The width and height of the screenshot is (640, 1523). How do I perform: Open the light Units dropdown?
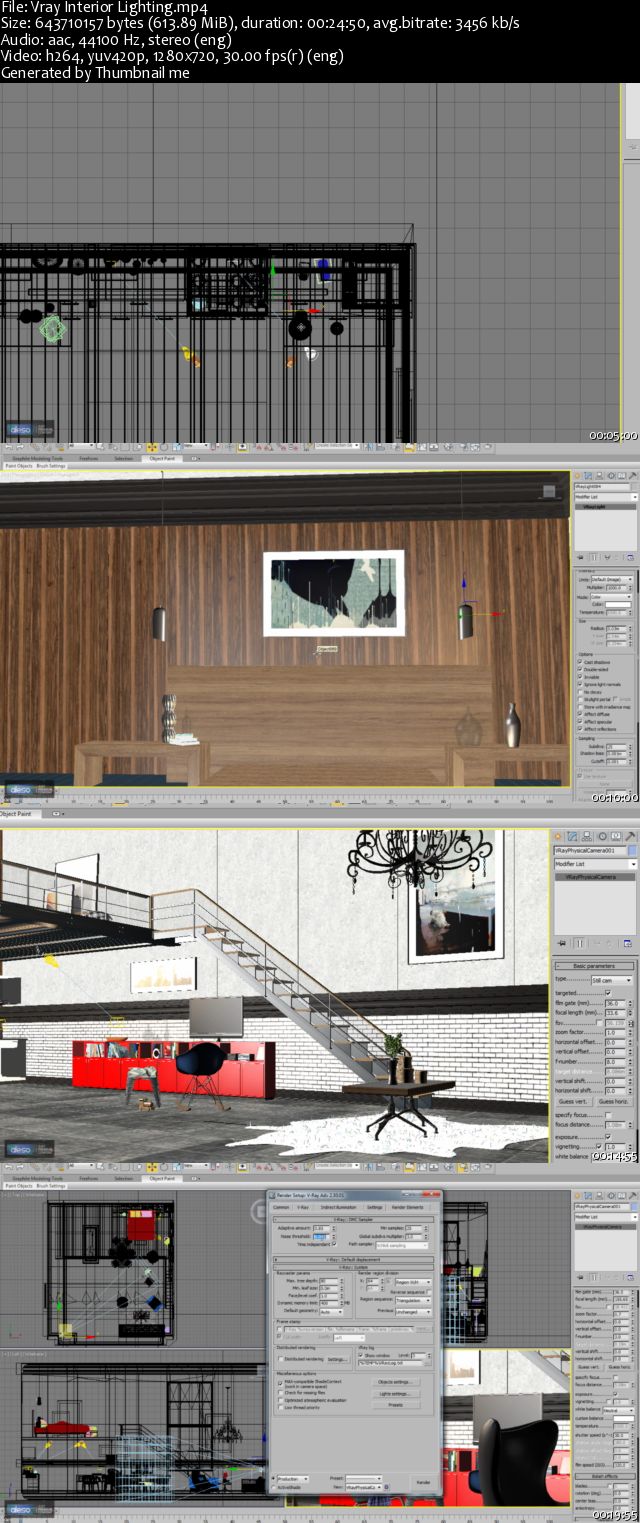pos(611,579)
